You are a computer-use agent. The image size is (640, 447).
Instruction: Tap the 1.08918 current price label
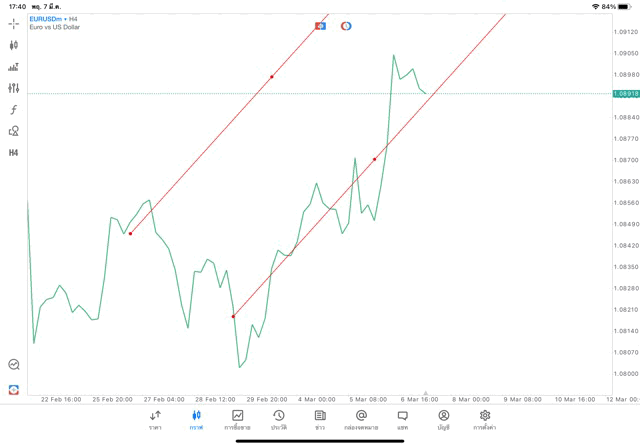626,94
